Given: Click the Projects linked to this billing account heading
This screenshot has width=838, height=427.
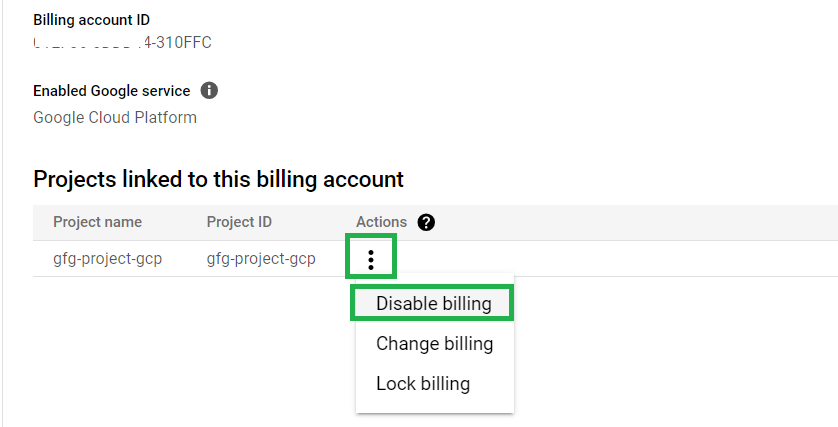Looking at the screenshot, I should coord(218,179).
